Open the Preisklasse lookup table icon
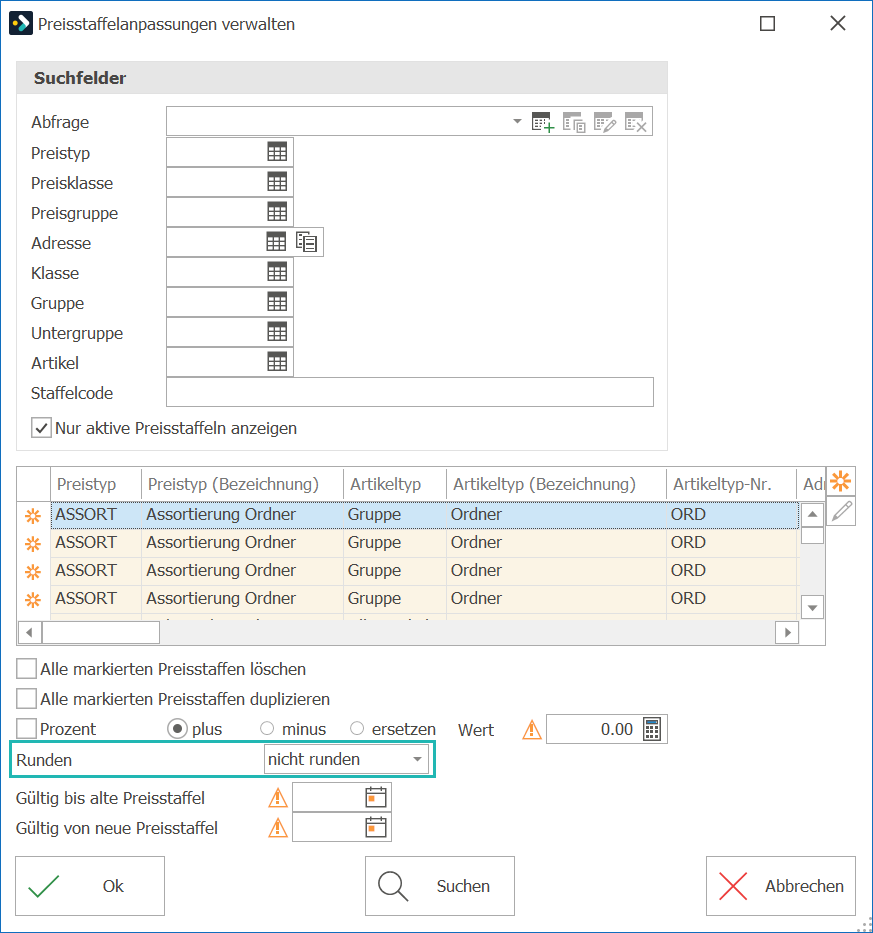 coord(277,182)
